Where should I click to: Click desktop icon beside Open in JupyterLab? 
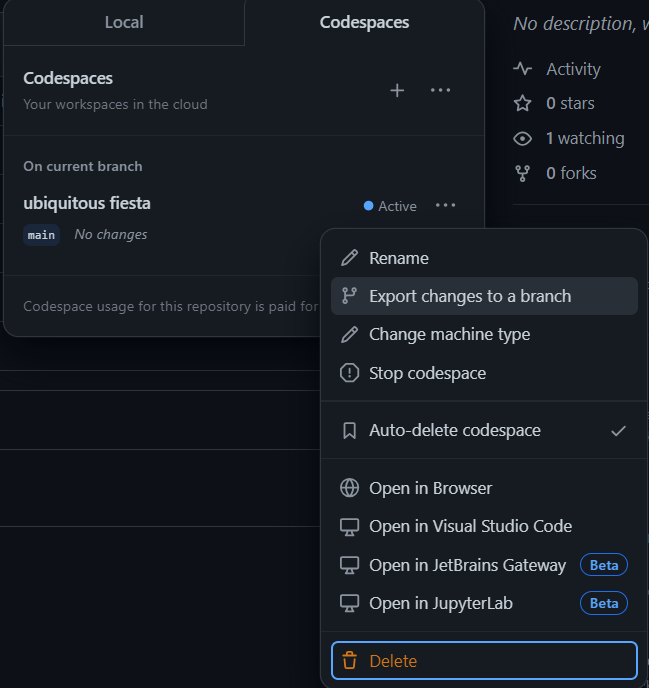click(349, 604)
